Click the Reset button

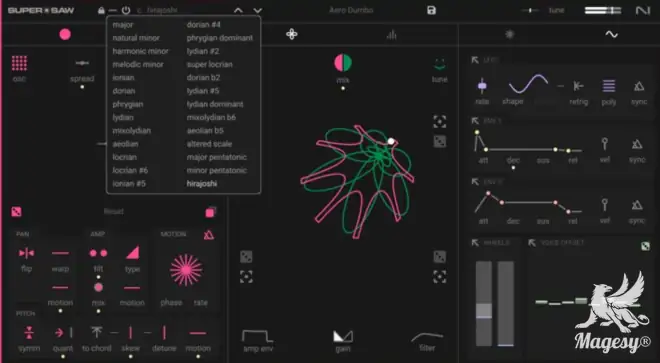(114, 211)
